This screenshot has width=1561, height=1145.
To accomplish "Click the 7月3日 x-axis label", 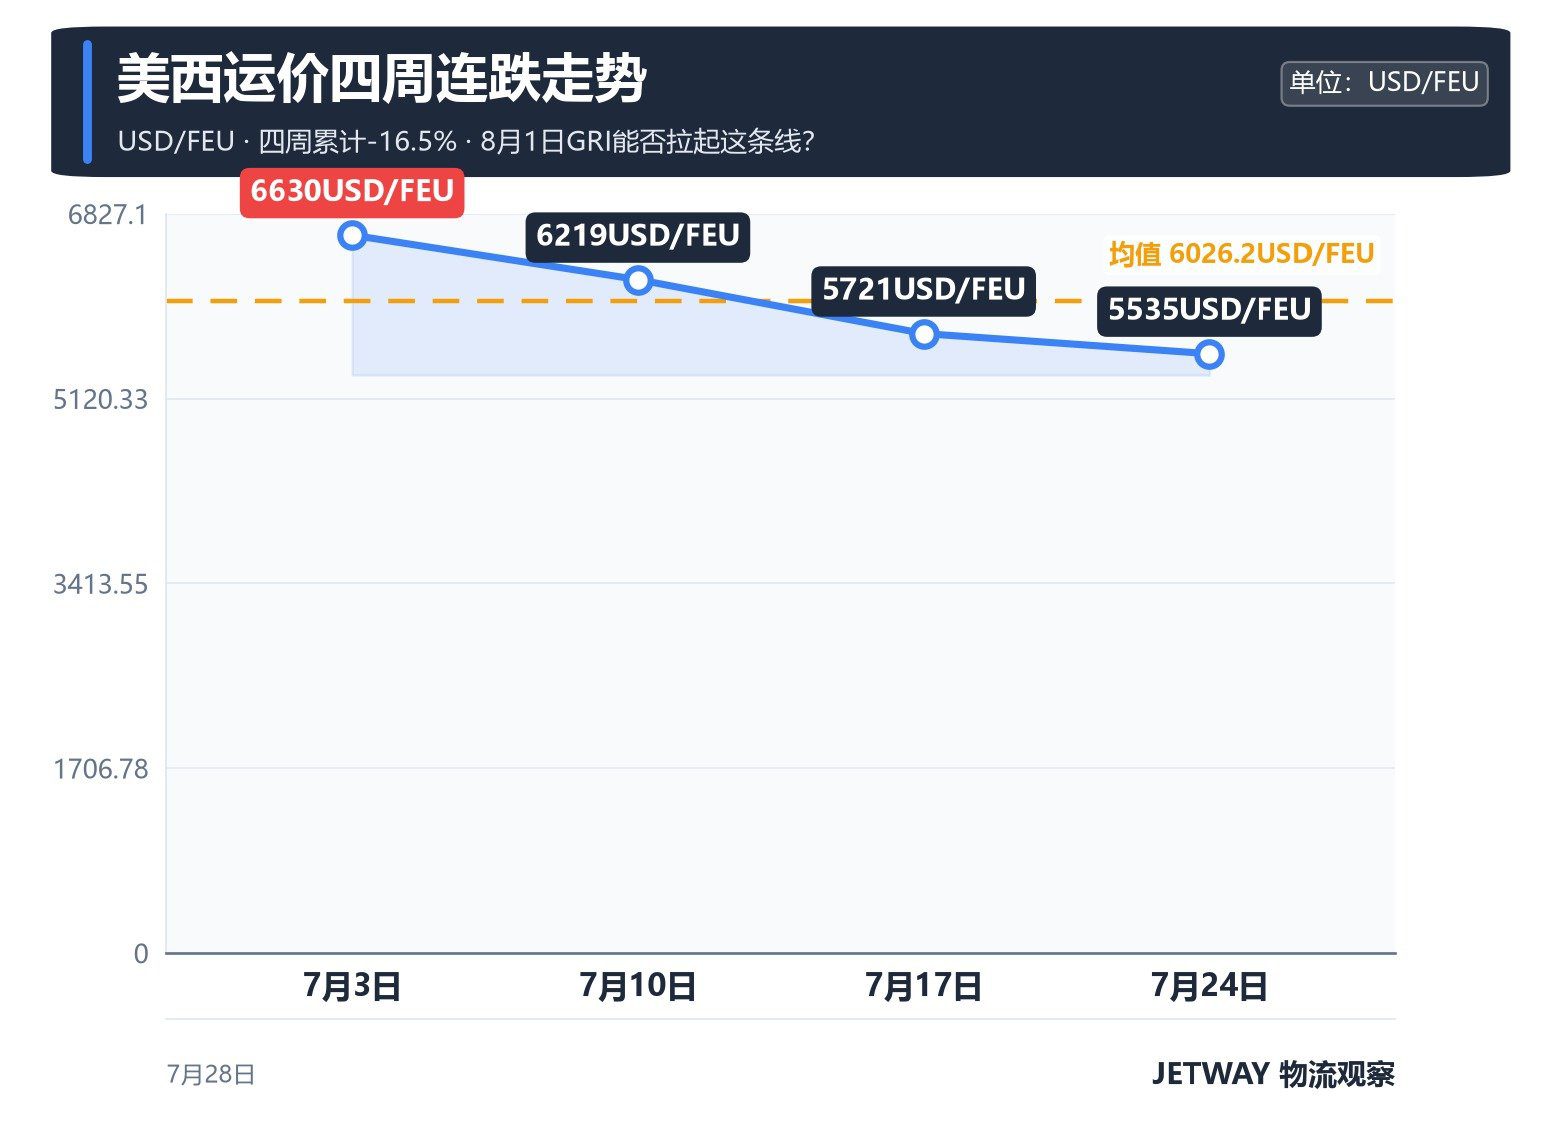I will (x=352, y=986).
